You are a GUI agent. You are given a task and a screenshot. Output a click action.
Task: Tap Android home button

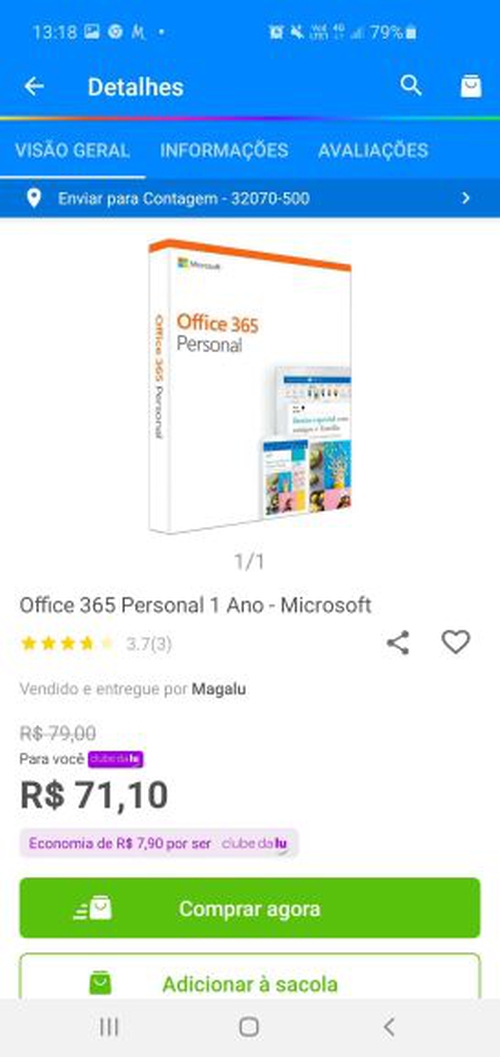(x=249, y=1027)
